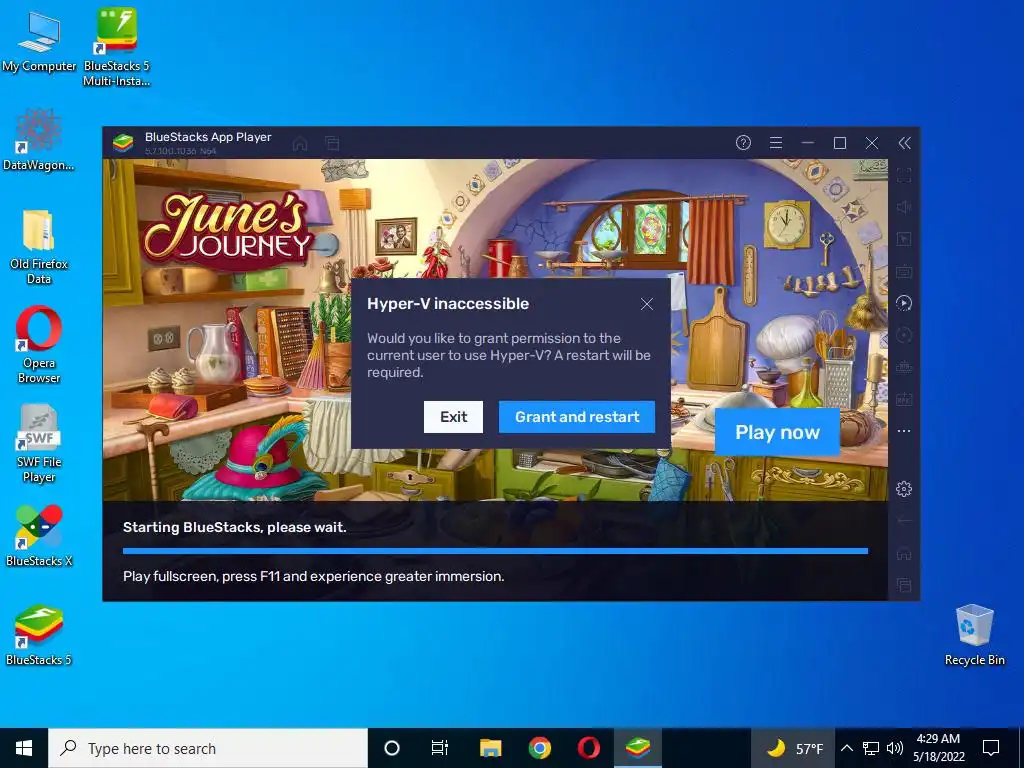The image size is (1024, 768).
Task: Click the 'BlueStacks App Player' window title
Action: [x=208, y=137]
